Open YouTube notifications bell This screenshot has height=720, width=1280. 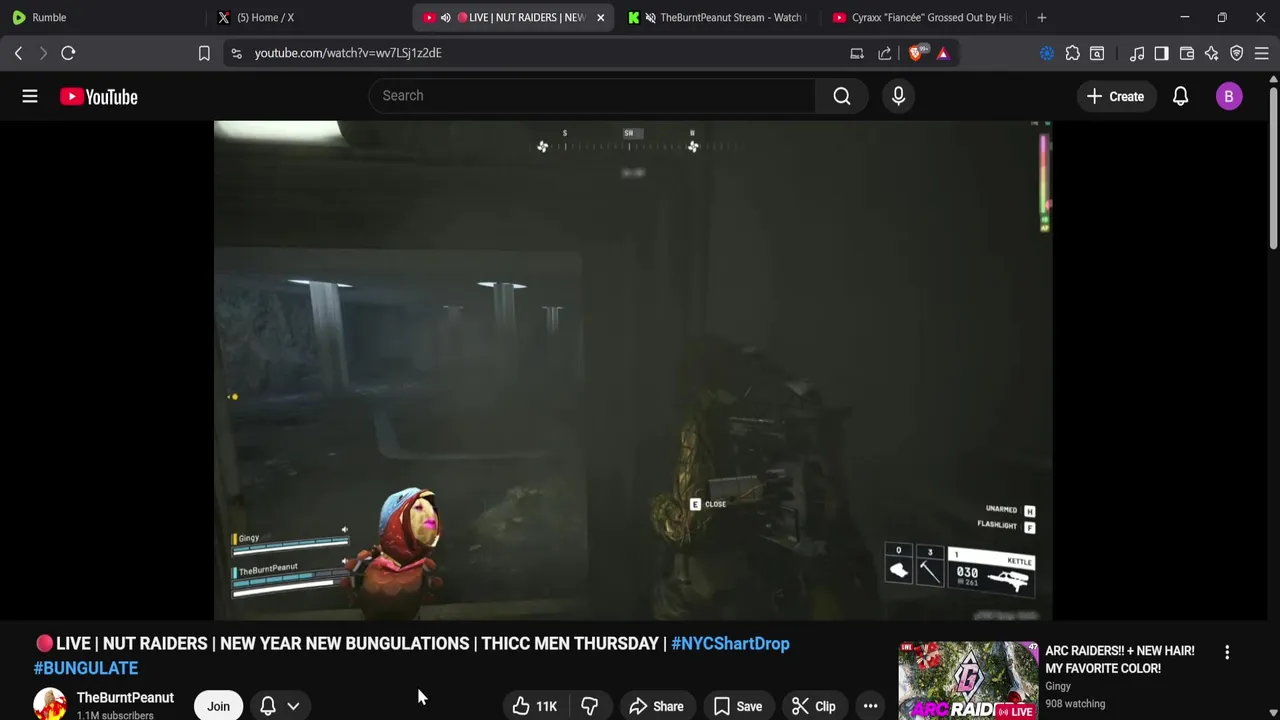point(1180,96)
